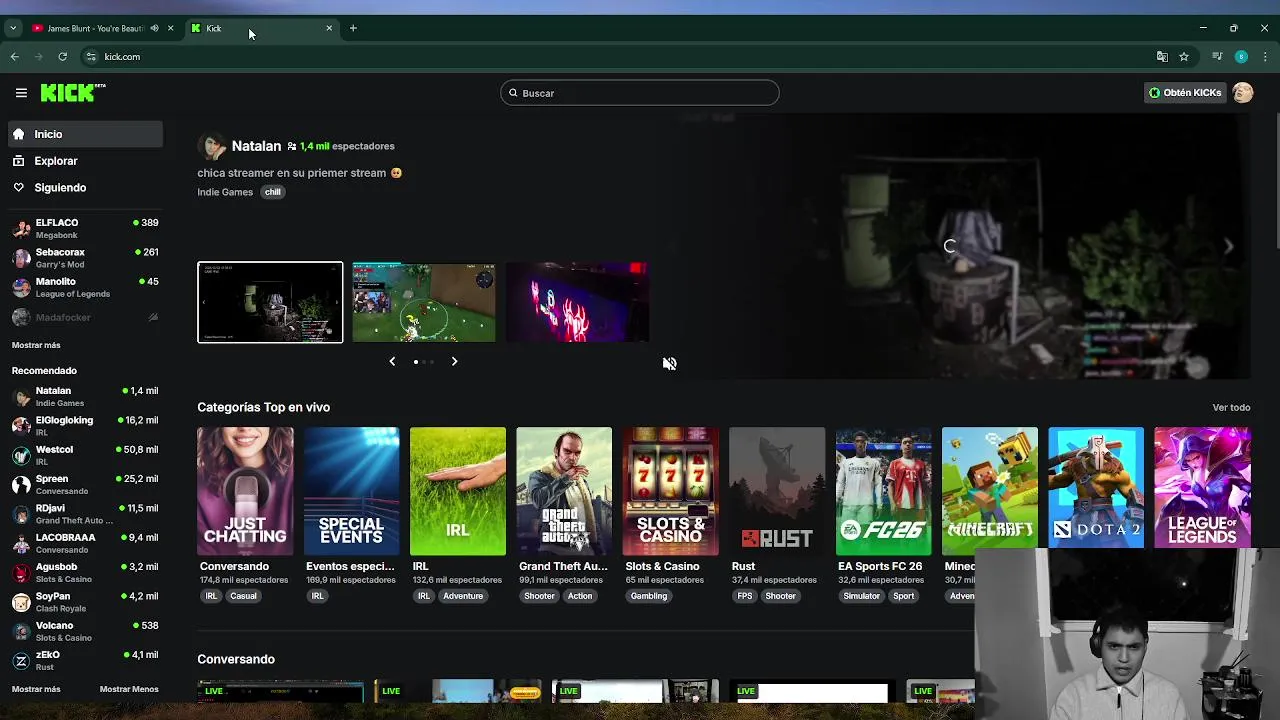This screenshot has height=720, width=1280.
Task: Click Indie Games category link in banner
Action: 225,192
